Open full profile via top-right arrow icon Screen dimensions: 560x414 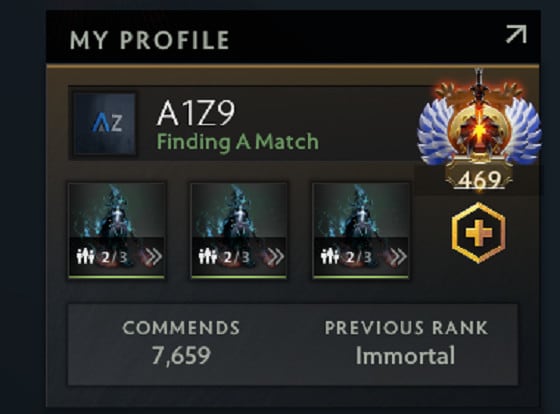[x=516, y=35]
